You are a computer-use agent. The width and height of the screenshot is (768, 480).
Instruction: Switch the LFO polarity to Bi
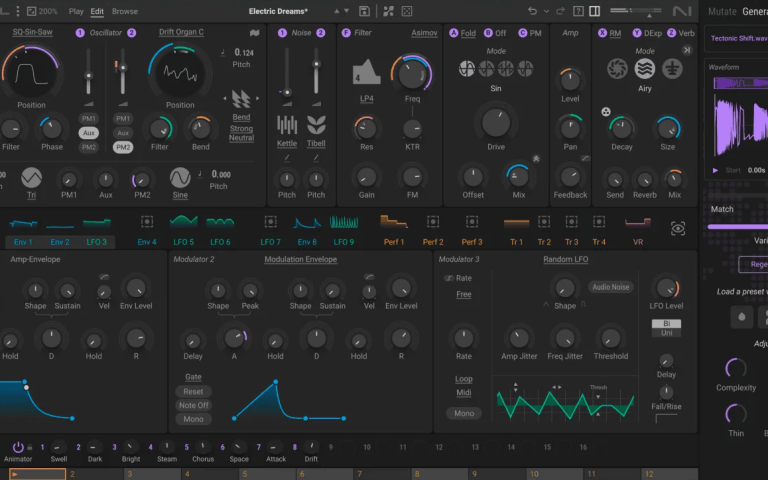[x=666, y=324]
